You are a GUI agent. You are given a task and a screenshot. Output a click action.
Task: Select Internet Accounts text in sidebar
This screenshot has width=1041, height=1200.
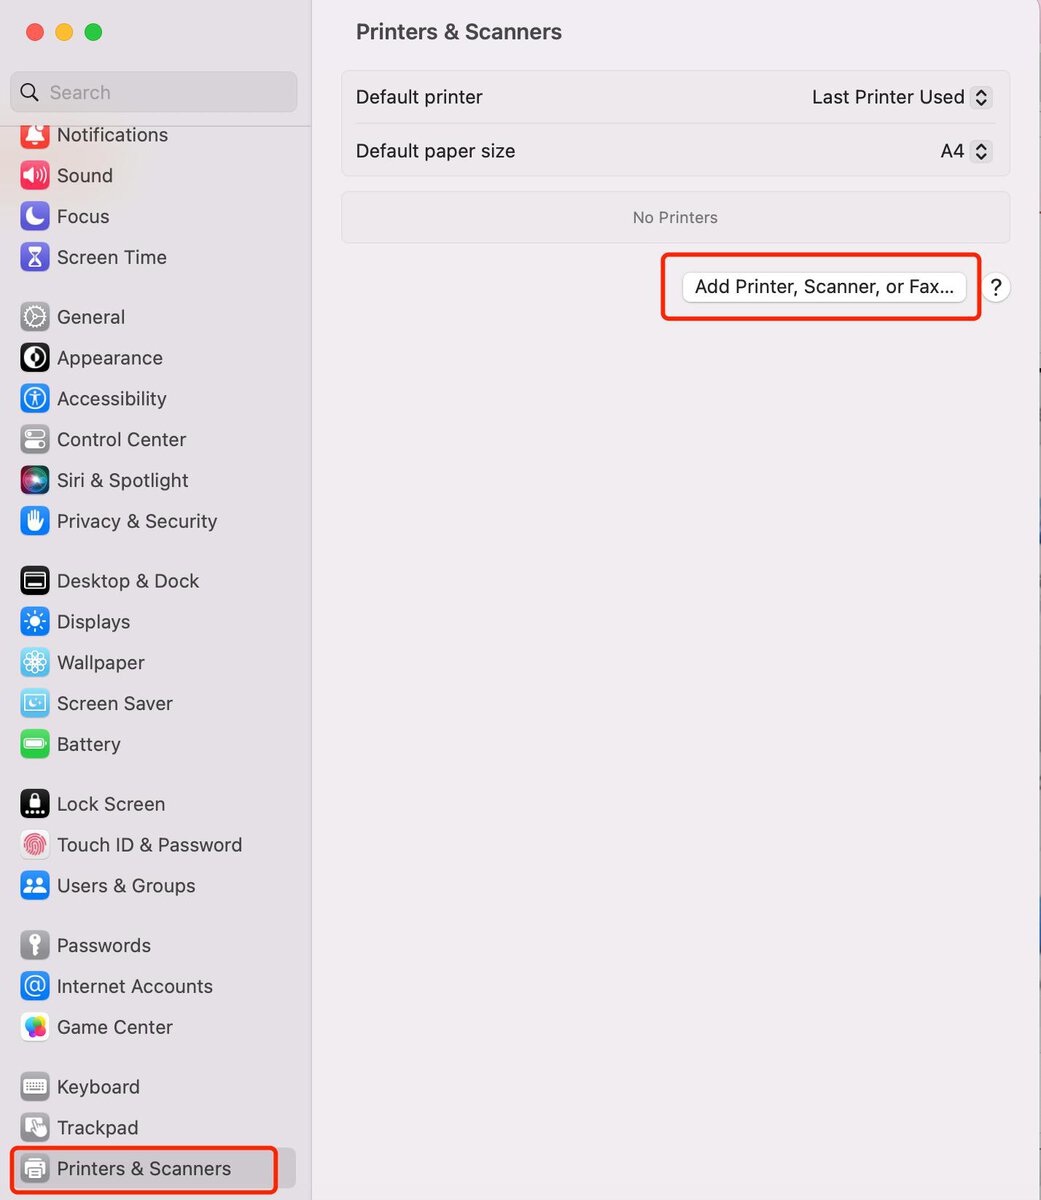[135, 987]
